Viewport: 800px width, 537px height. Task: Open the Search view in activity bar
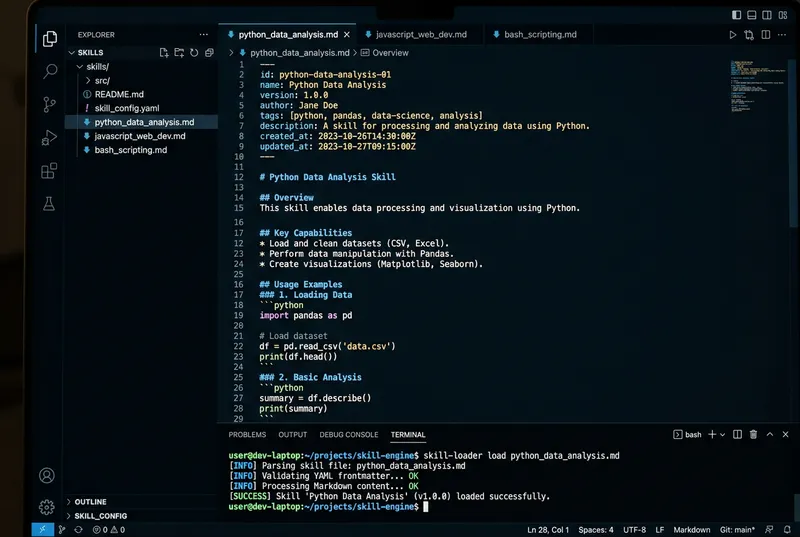[47, 71]
